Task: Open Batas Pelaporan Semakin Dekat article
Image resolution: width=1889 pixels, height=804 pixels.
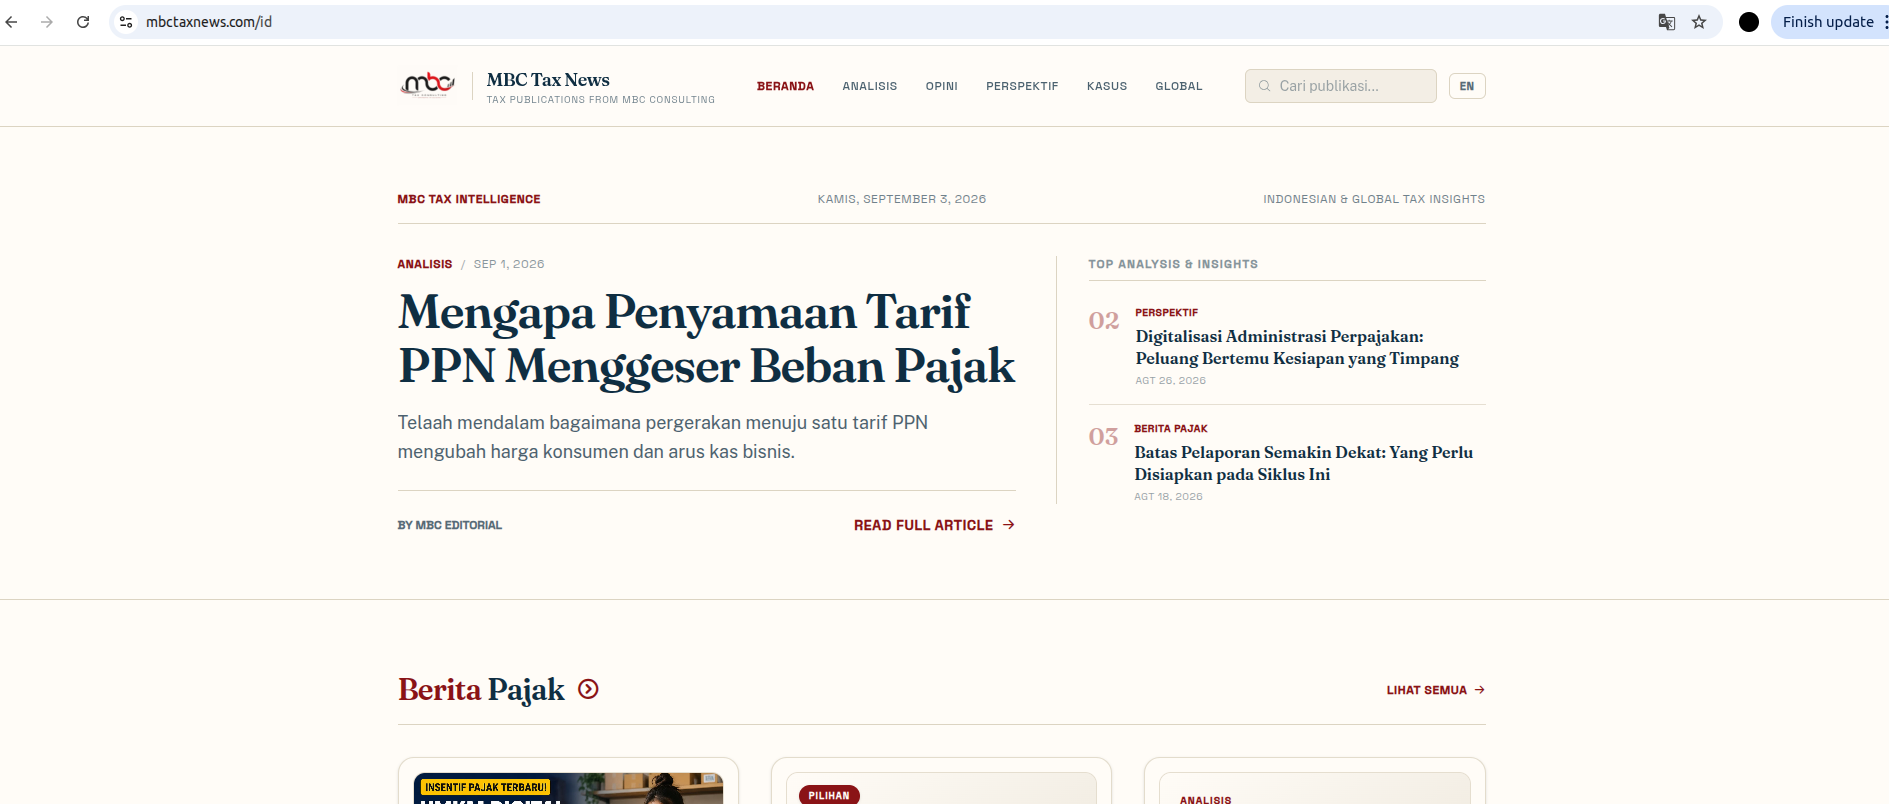Action: [1303, 463]
